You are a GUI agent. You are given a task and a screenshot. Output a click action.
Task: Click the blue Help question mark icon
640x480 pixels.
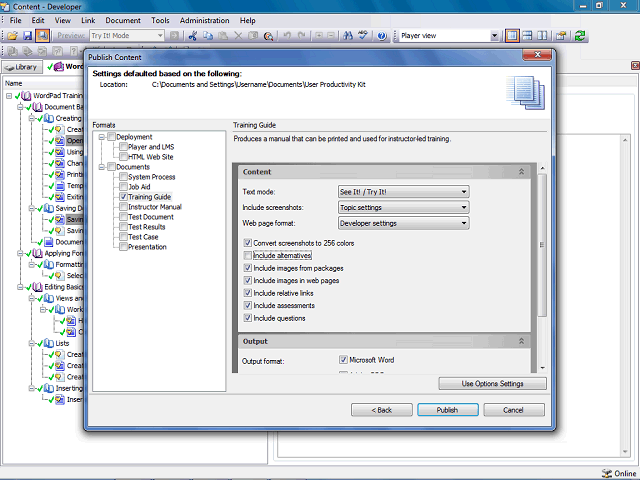pos(382,36)
